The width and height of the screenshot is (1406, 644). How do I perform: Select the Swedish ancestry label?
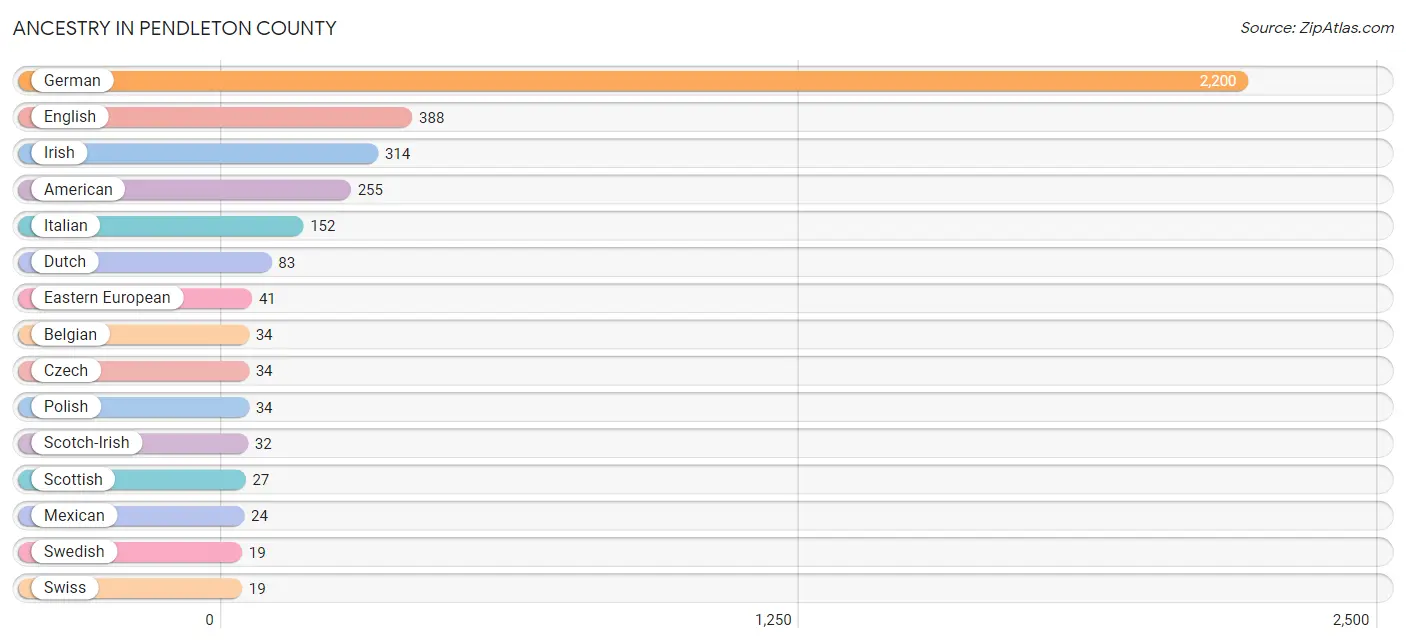pos(74,552)
